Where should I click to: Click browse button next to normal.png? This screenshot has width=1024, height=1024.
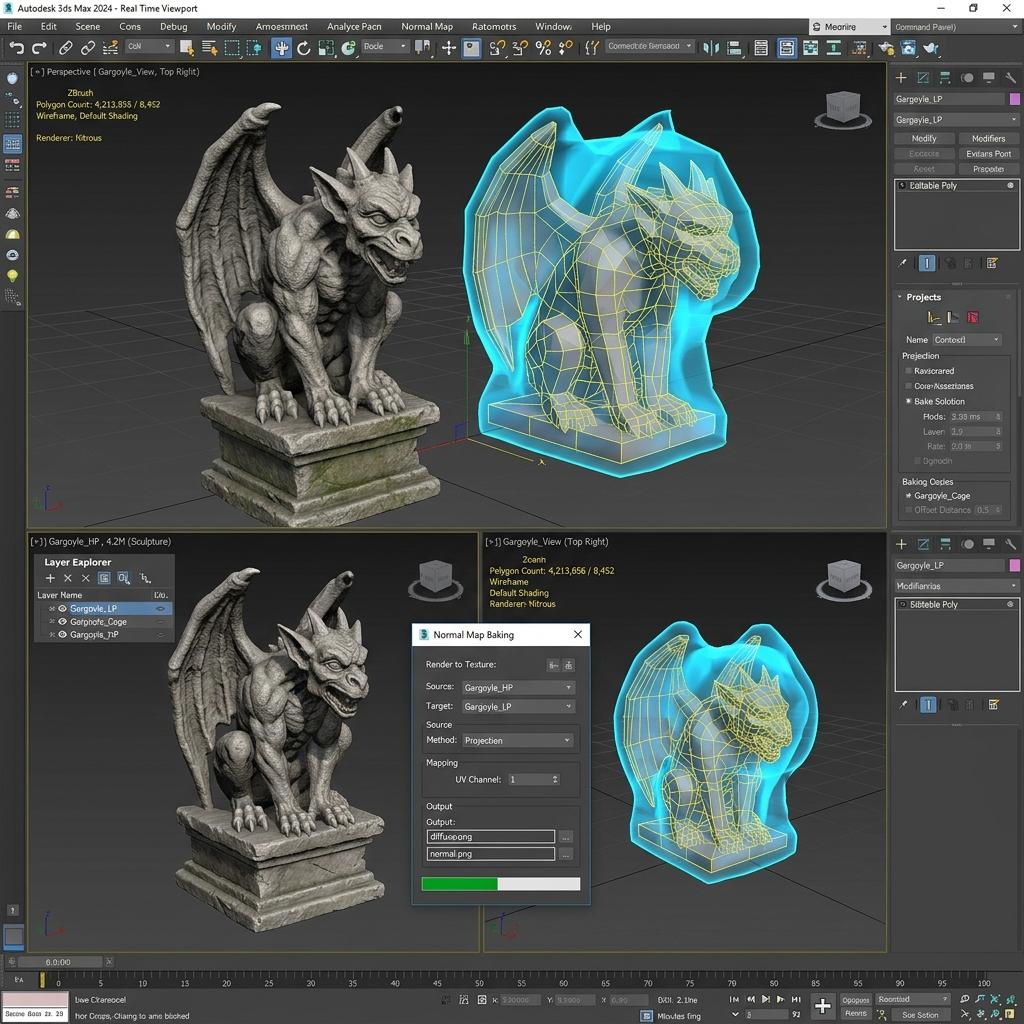[566, 854]
